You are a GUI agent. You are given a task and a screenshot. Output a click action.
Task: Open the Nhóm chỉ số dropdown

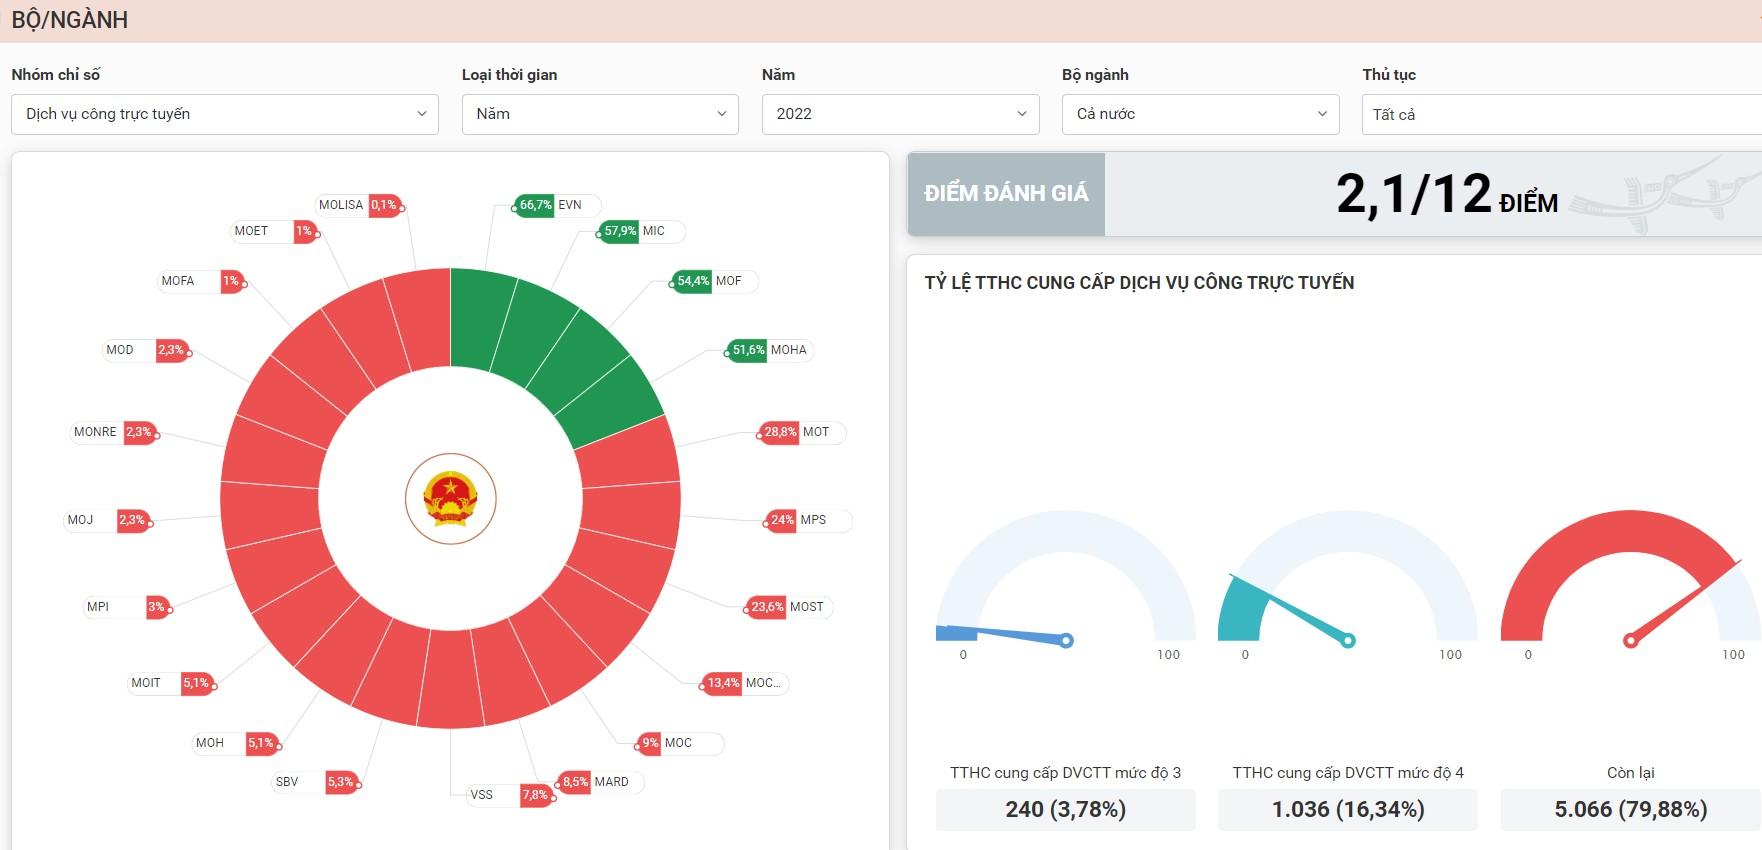225,114
